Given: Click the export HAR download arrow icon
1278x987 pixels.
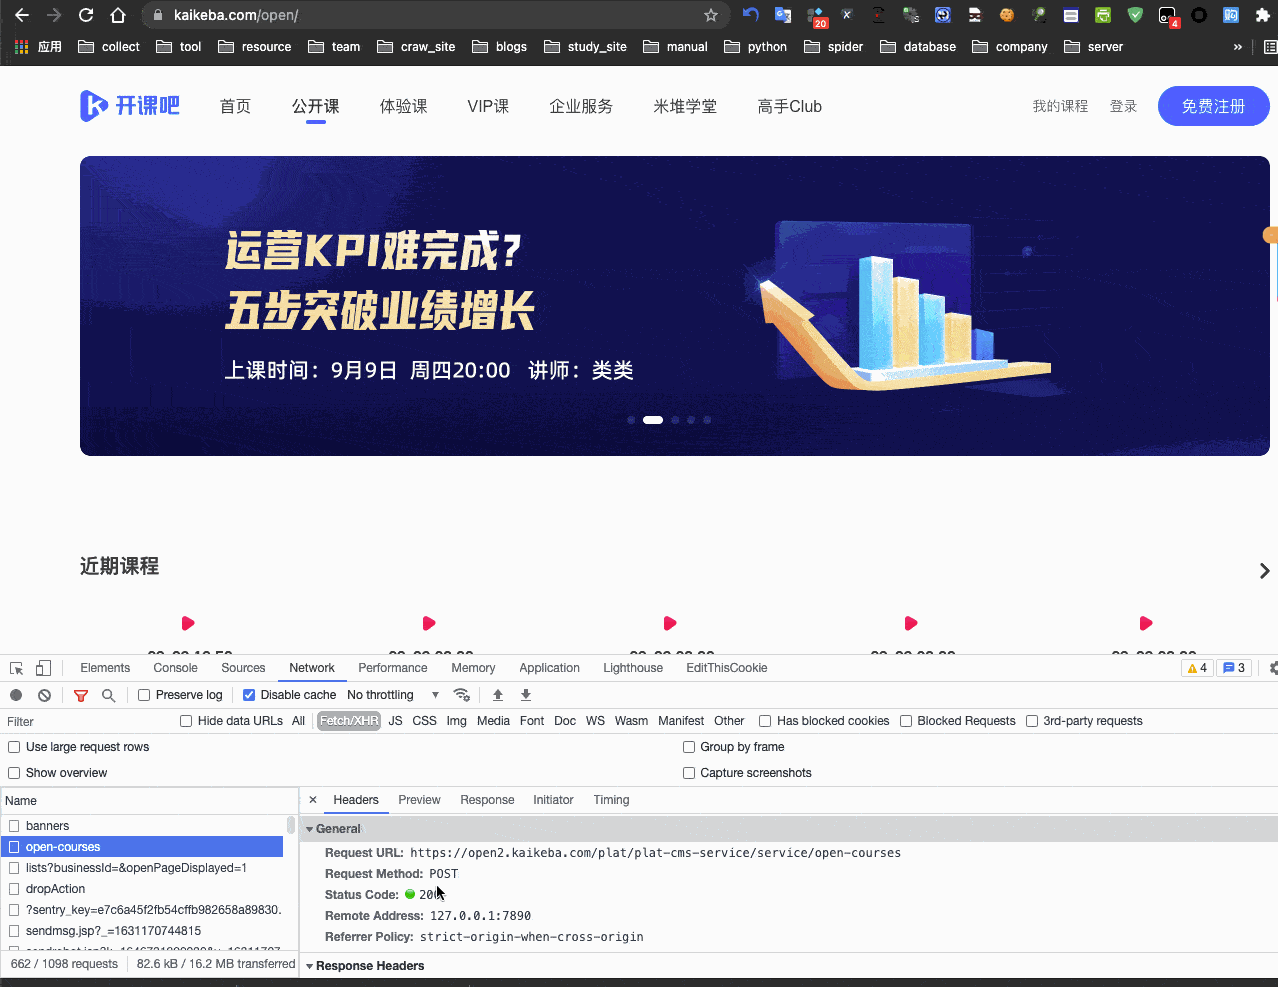Looking at the screenshot, I should tap(526, 695).
